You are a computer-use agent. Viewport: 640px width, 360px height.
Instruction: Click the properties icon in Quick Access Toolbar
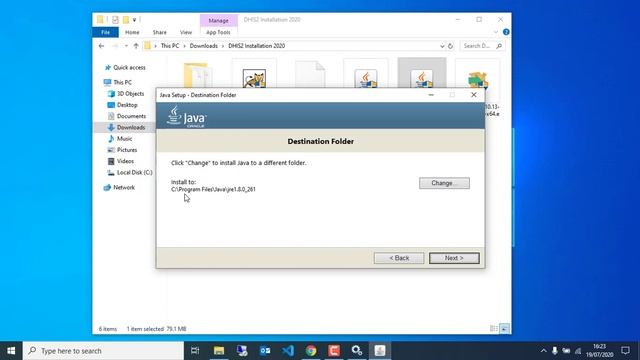115,20
